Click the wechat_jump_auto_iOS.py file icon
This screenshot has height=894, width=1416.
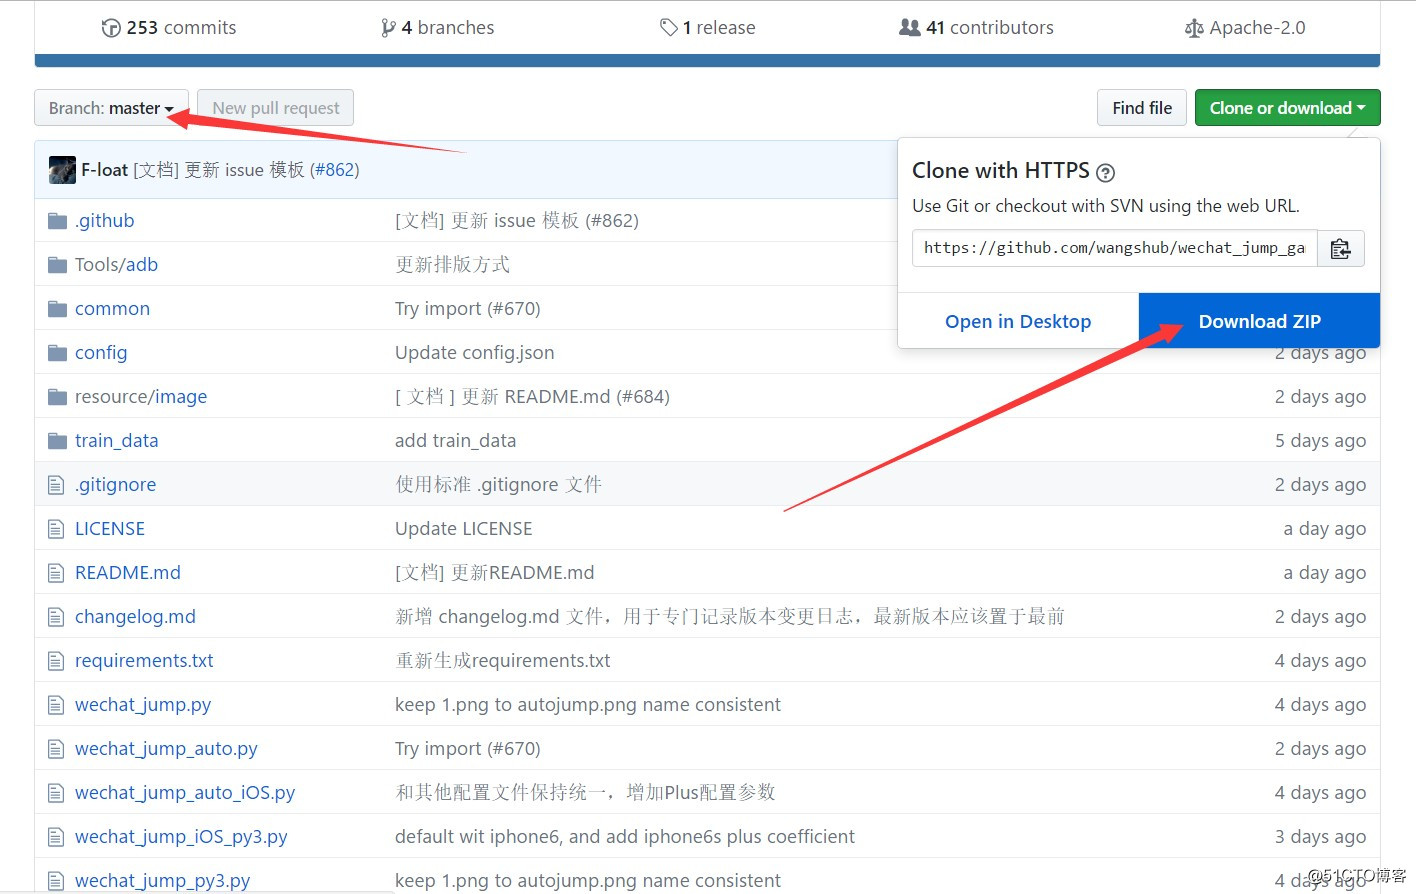pyautogui.click(x=56, y=793)
